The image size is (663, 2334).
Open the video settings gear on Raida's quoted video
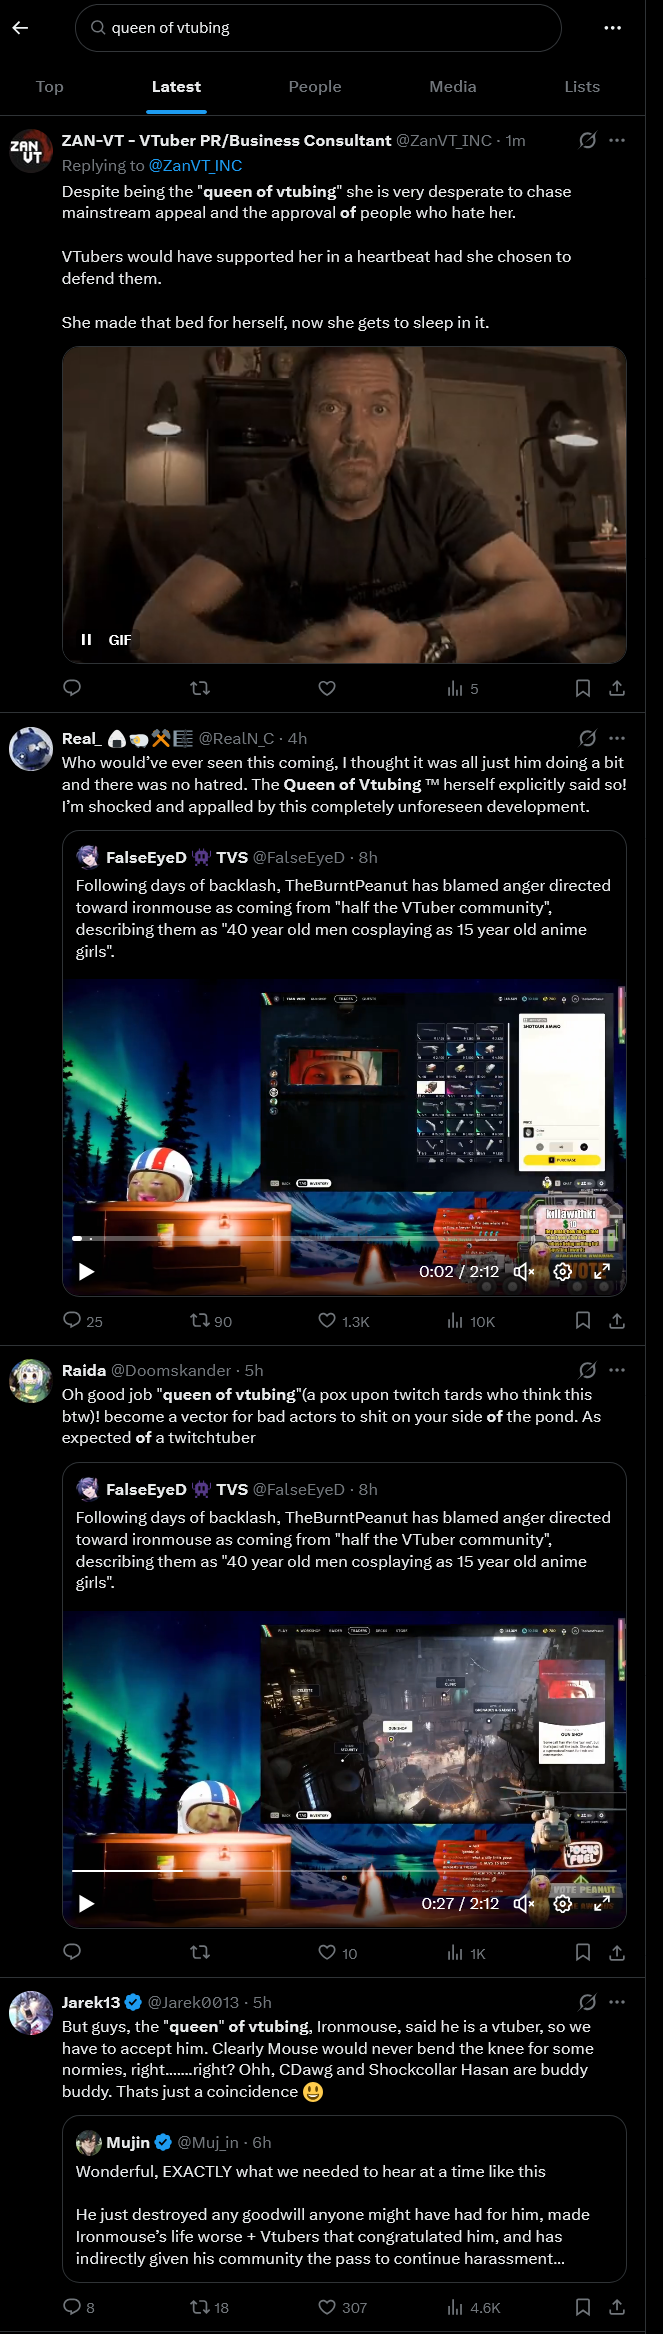(x=563, y=1904)
